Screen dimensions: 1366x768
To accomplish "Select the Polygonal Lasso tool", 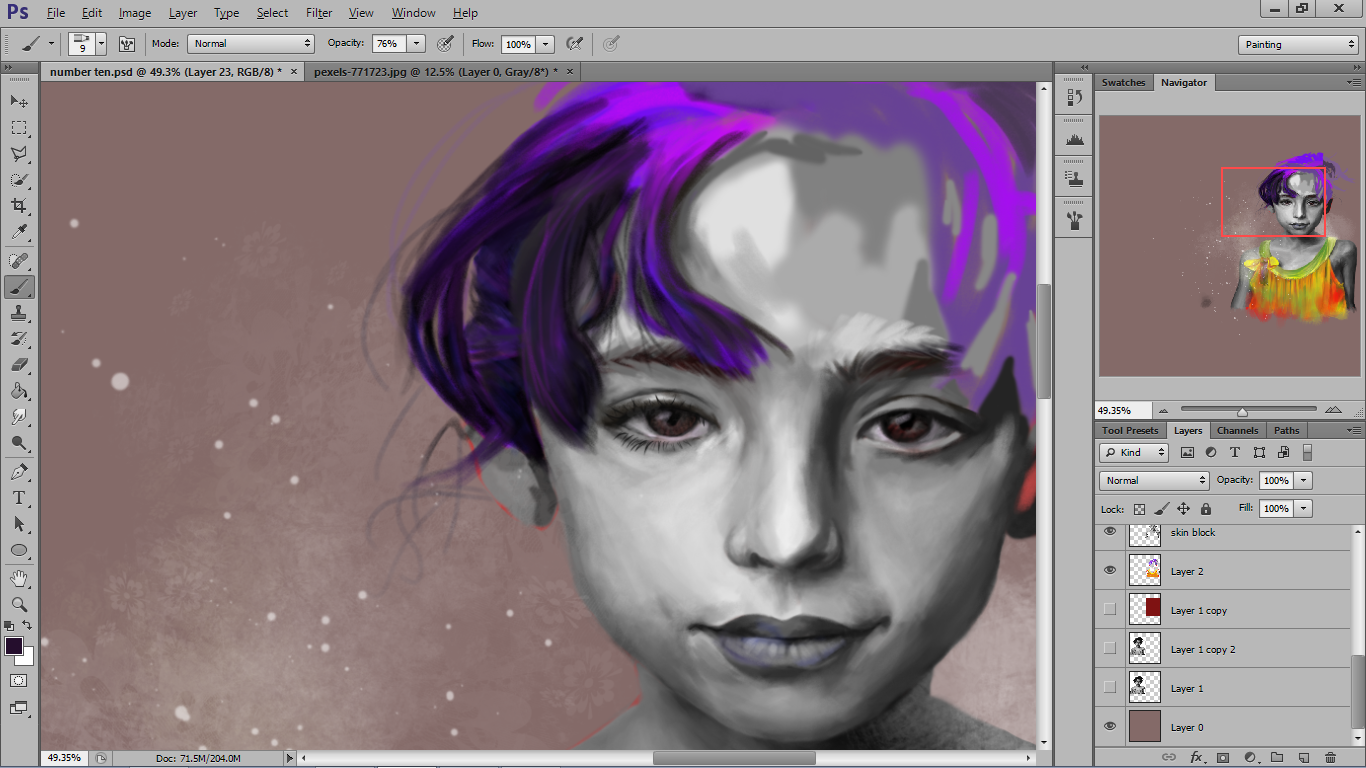I will coord(19,154).
